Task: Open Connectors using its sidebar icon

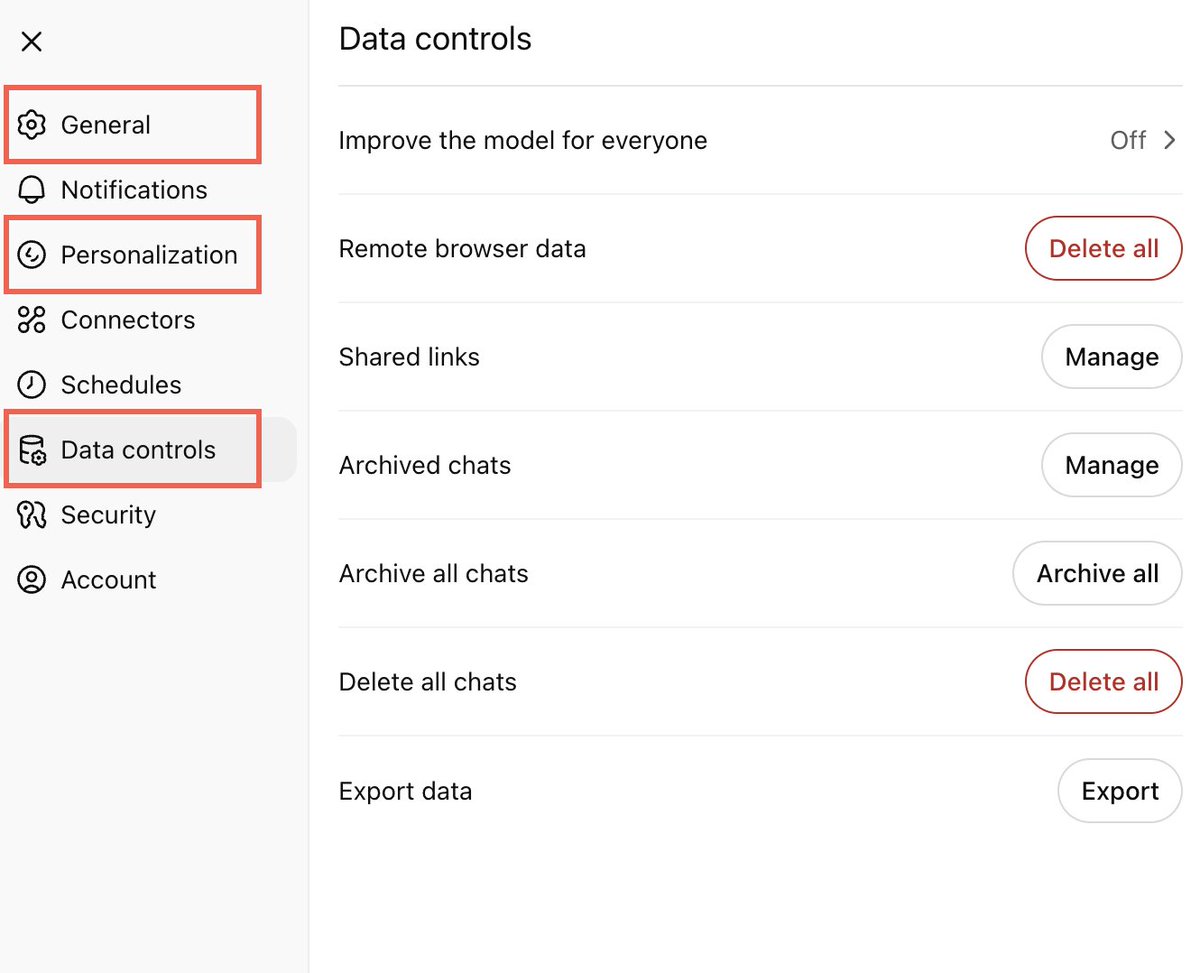Action: coord(31,319)
